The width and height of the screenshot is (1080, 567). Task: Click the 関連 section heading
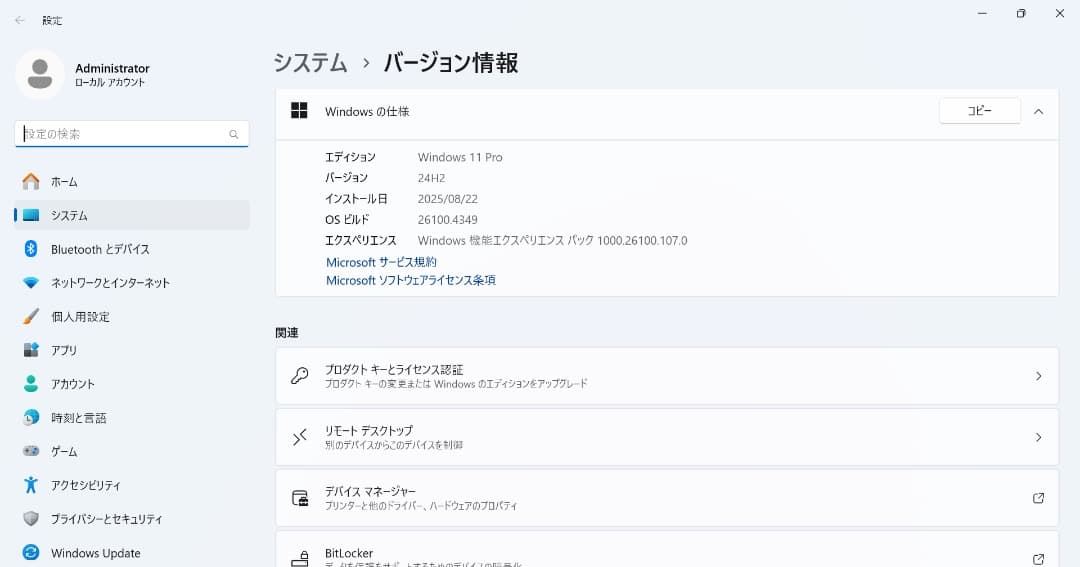coord(287,333)
